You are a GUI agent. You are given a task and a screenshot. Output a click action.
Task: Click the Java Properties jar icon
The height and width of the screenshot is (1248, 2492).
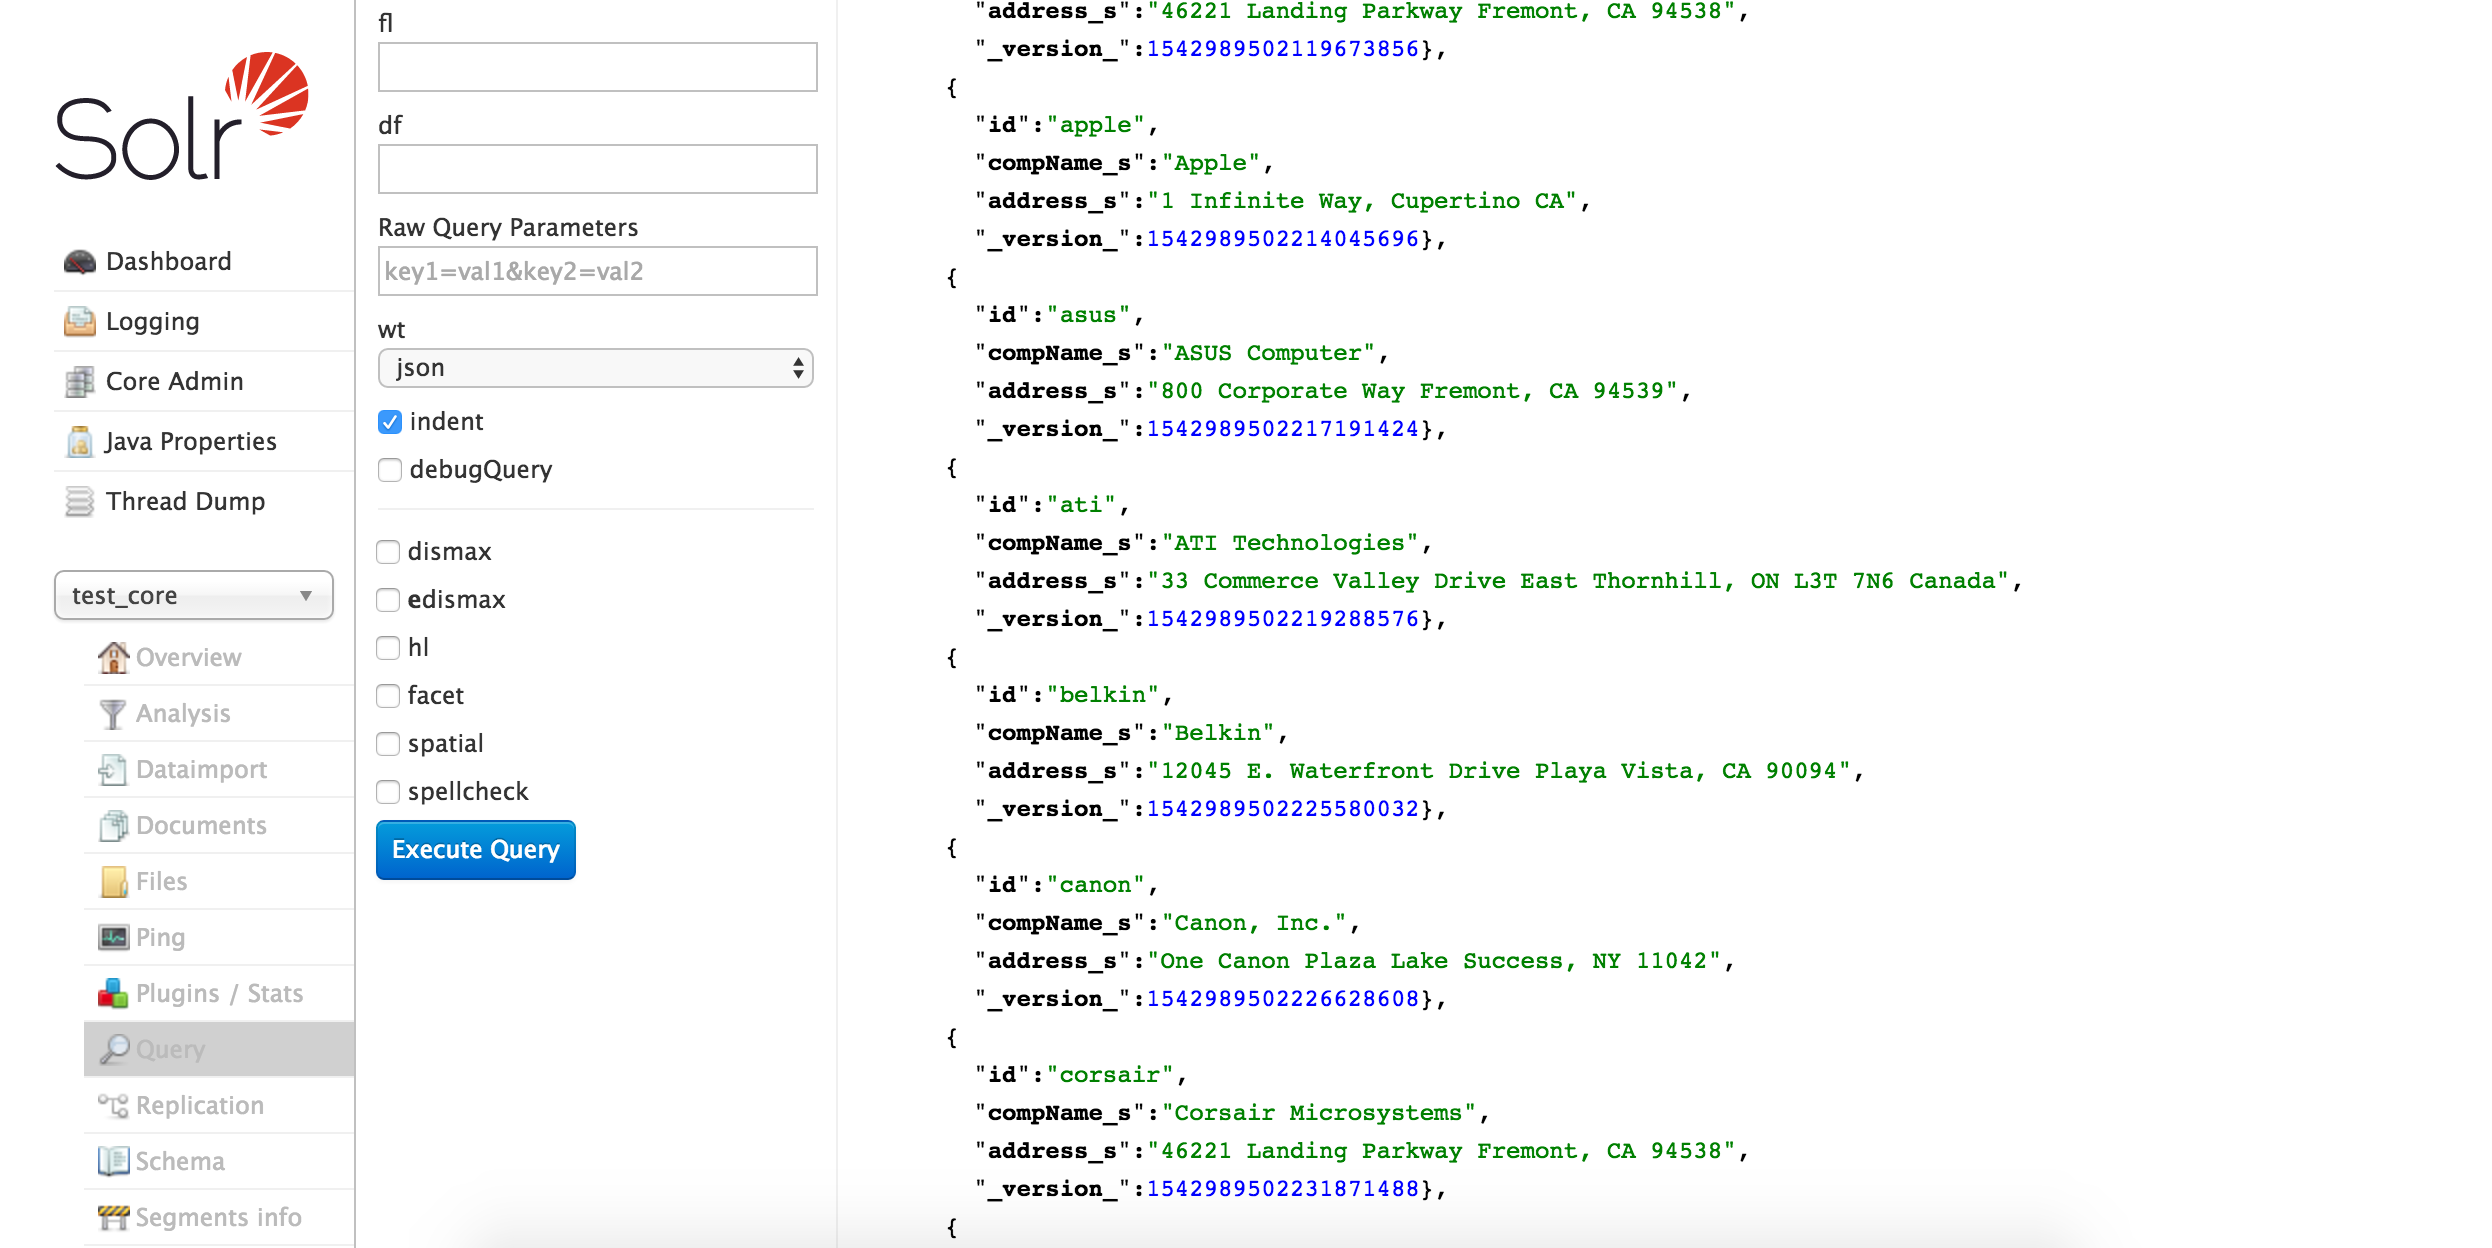point(80,442)
